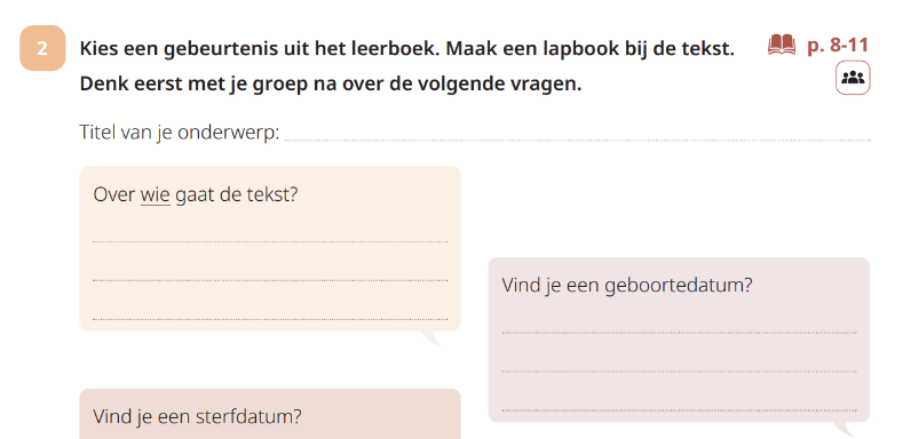This screenshot has height=439, width=907.
Task: Click third answer line in the geboortedatum box
Action: point(679,408)
